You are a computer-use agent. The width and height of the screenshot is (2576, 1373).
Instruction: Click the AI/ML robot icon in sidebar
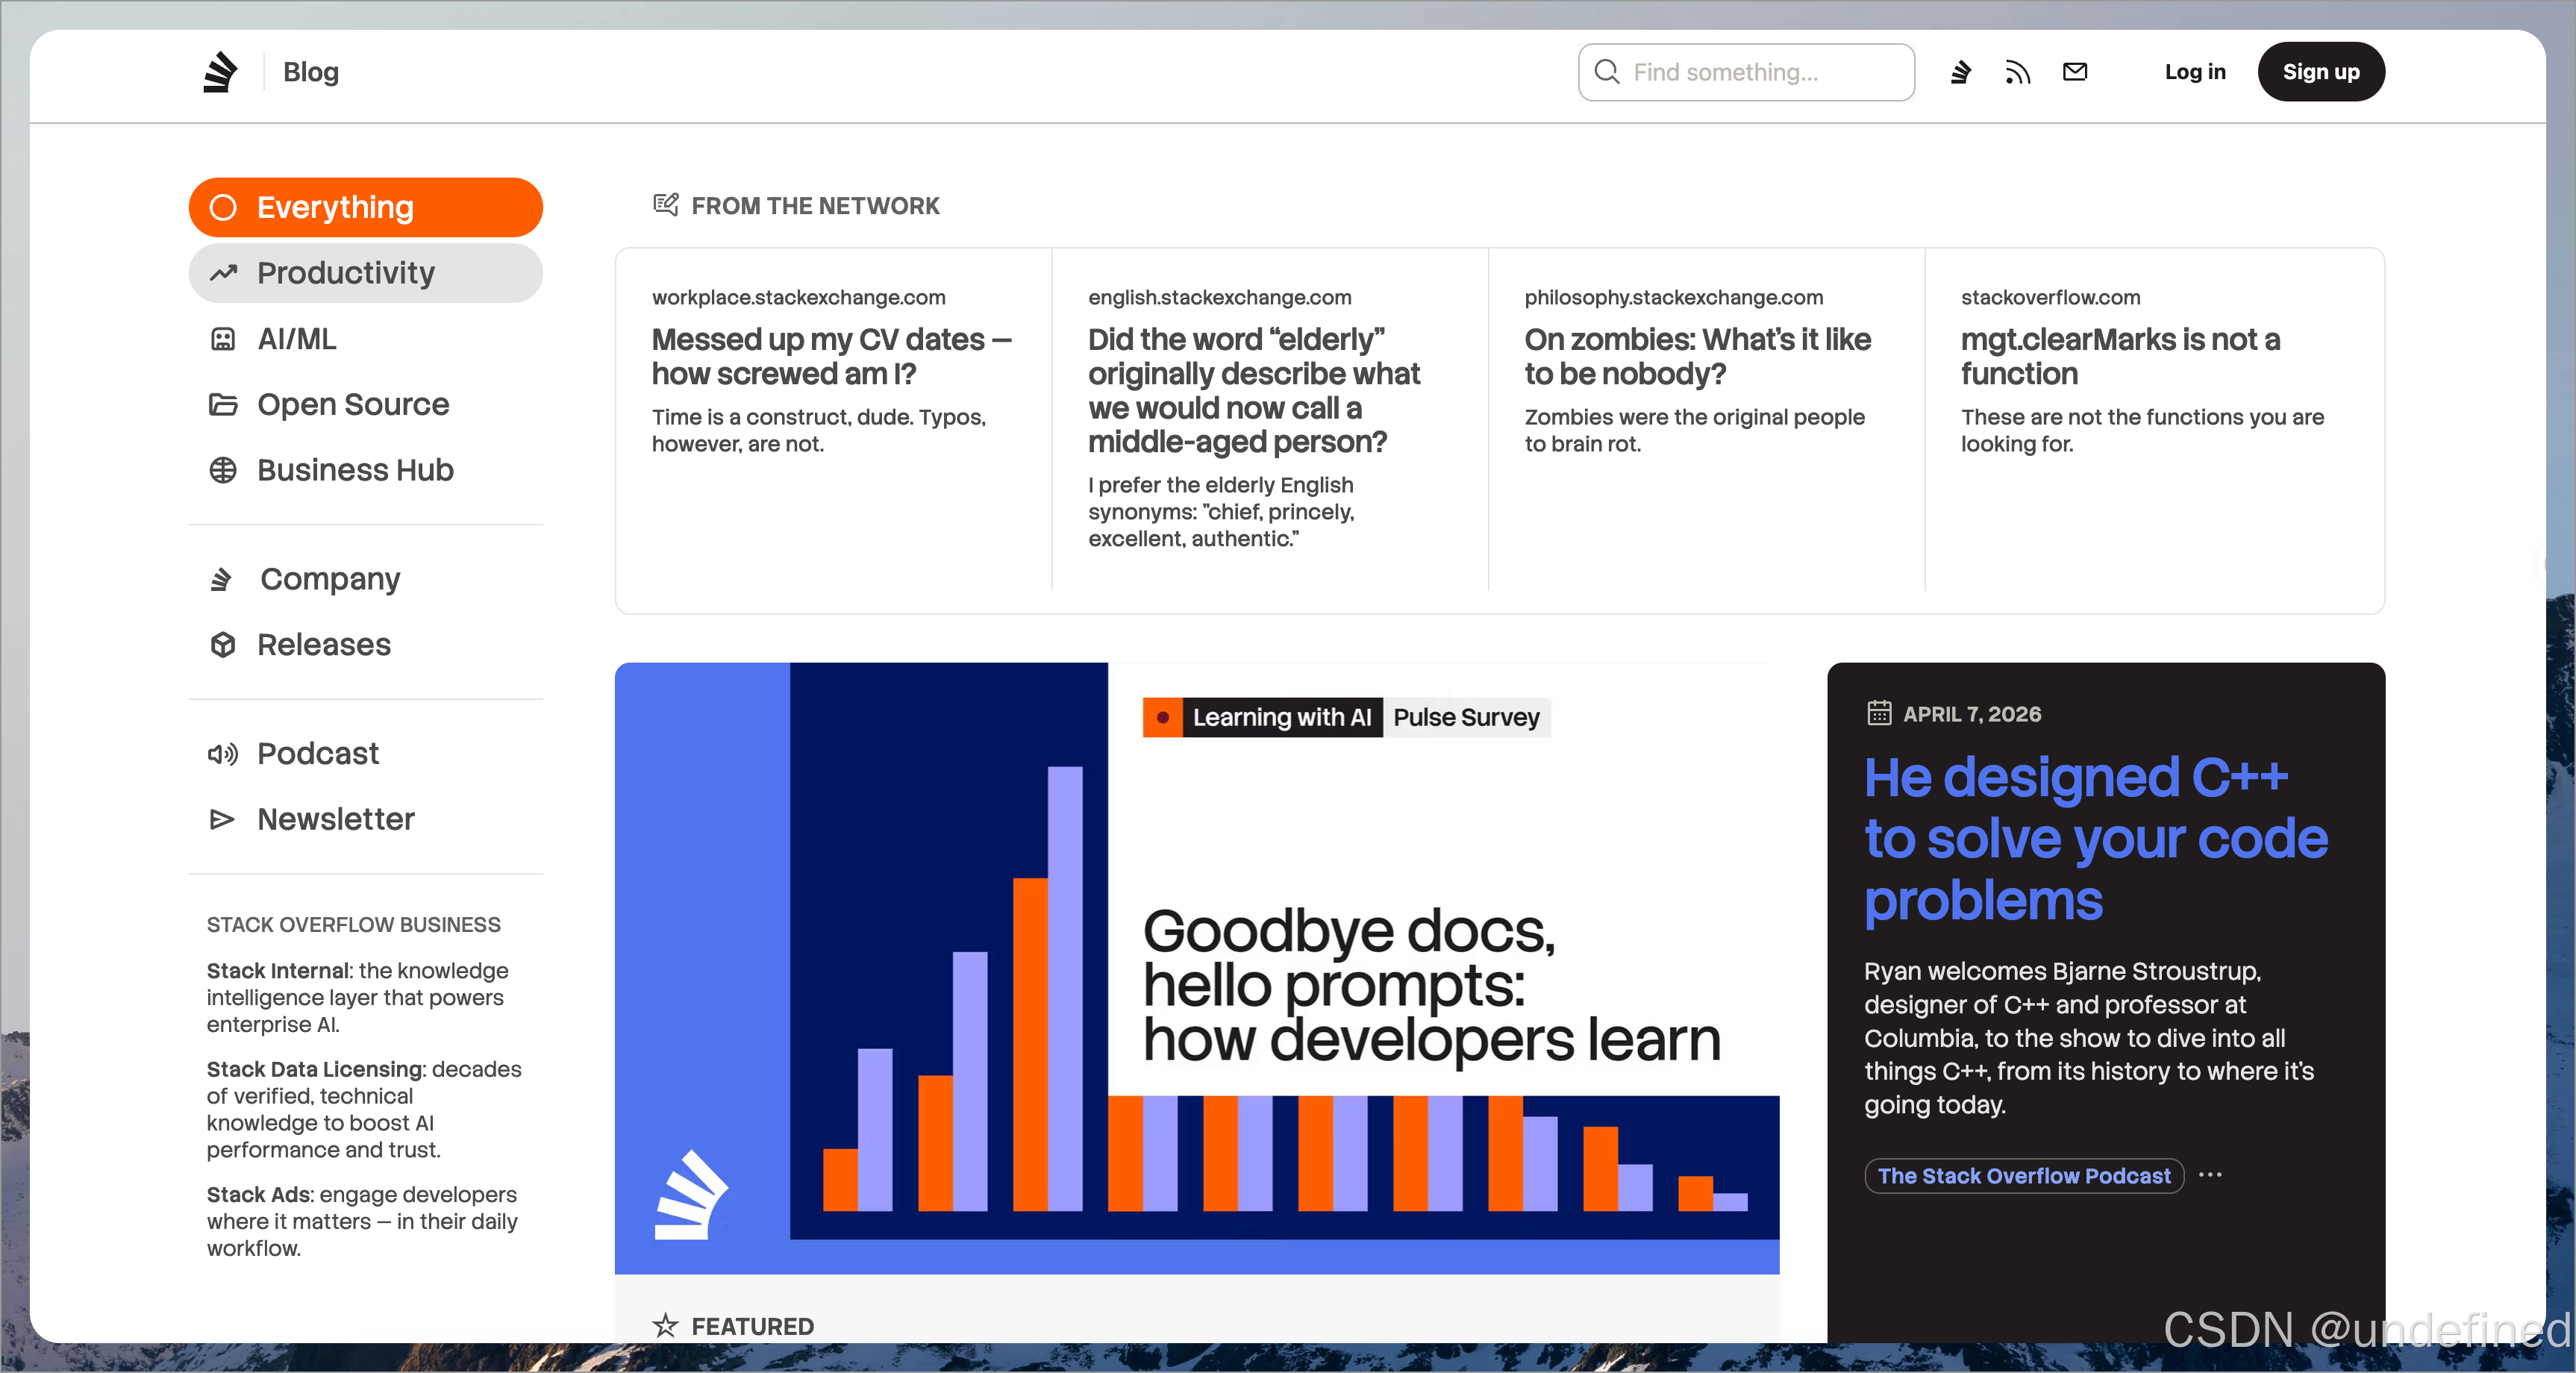[223, 339]
